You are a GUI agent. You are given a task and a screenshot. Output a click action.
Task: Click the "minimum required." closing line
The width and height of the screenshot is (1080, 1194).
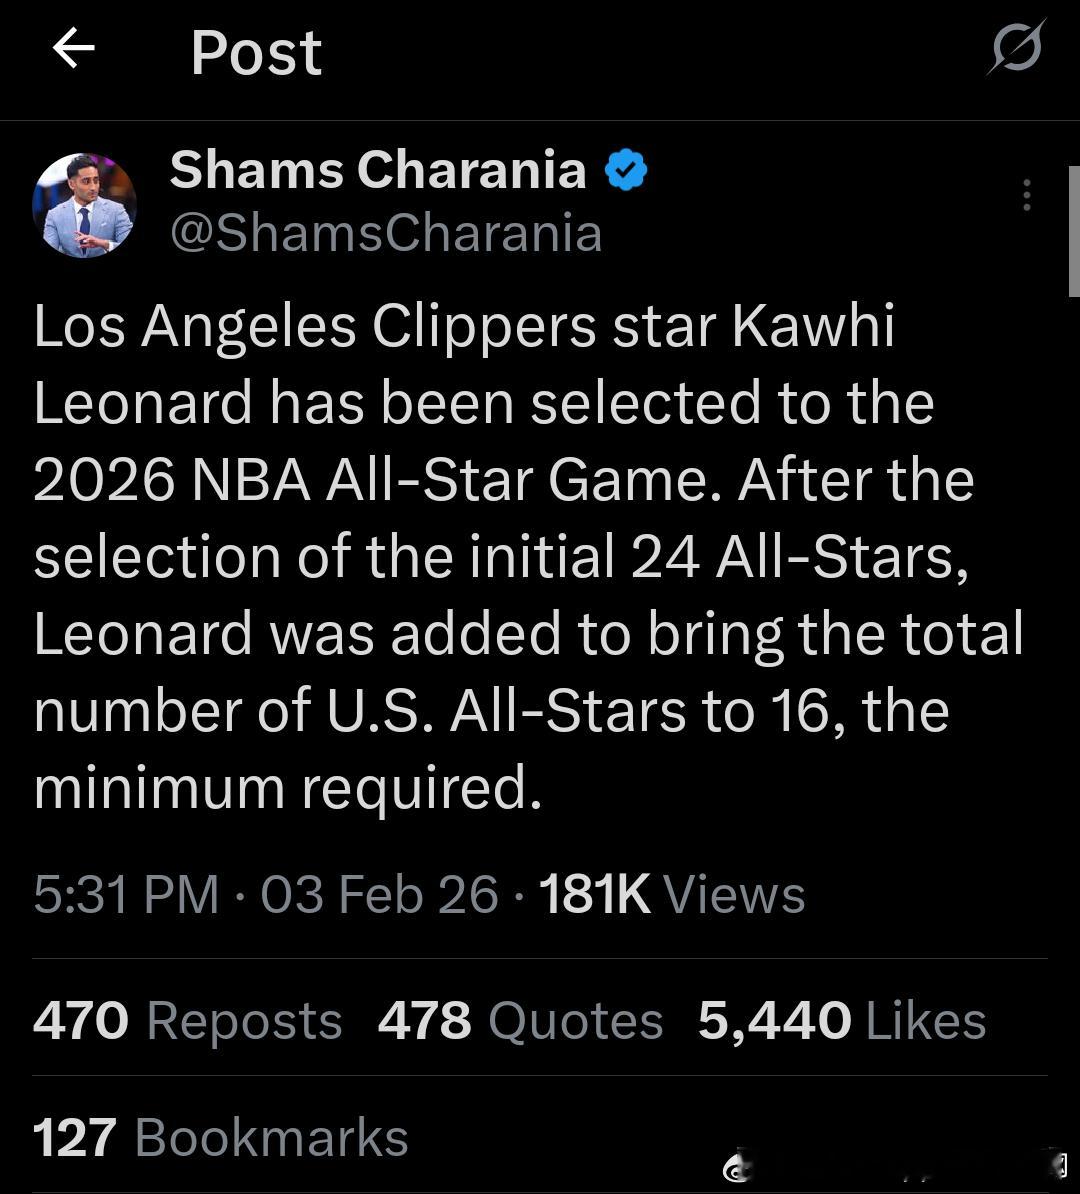click(287, 788)
